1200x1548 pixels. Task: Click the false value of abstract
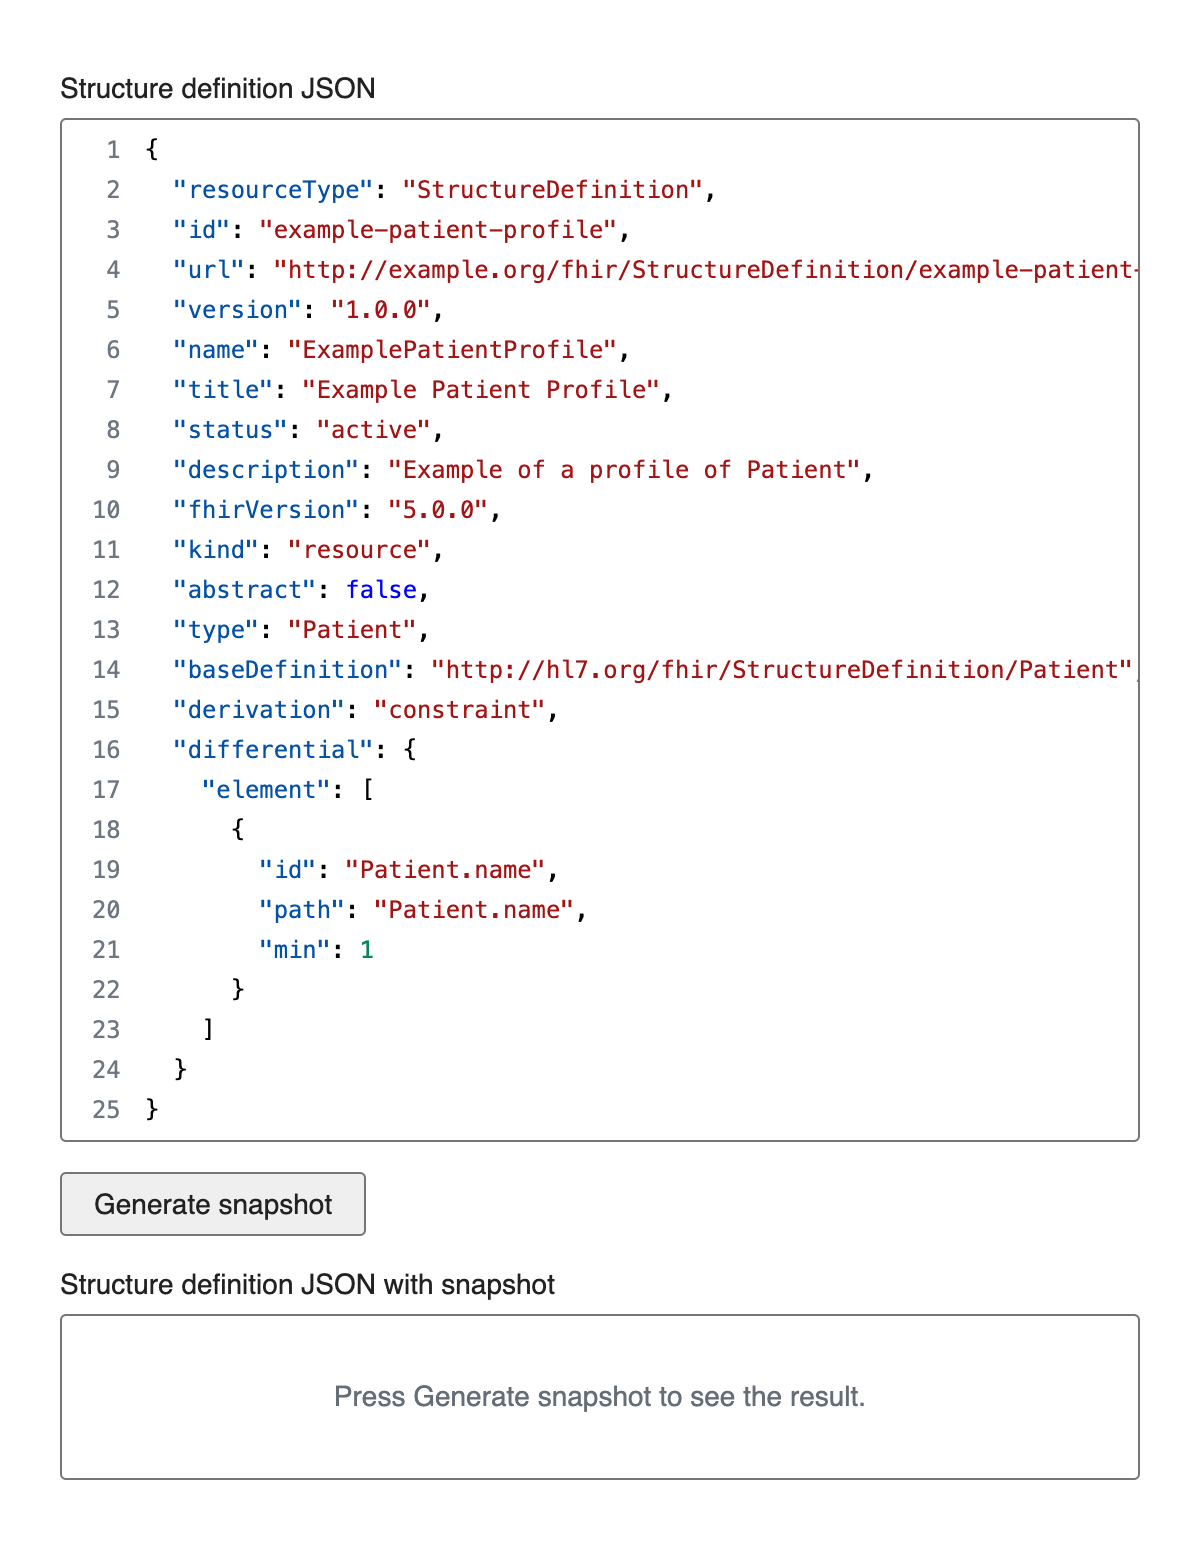[x=381, y=590]
